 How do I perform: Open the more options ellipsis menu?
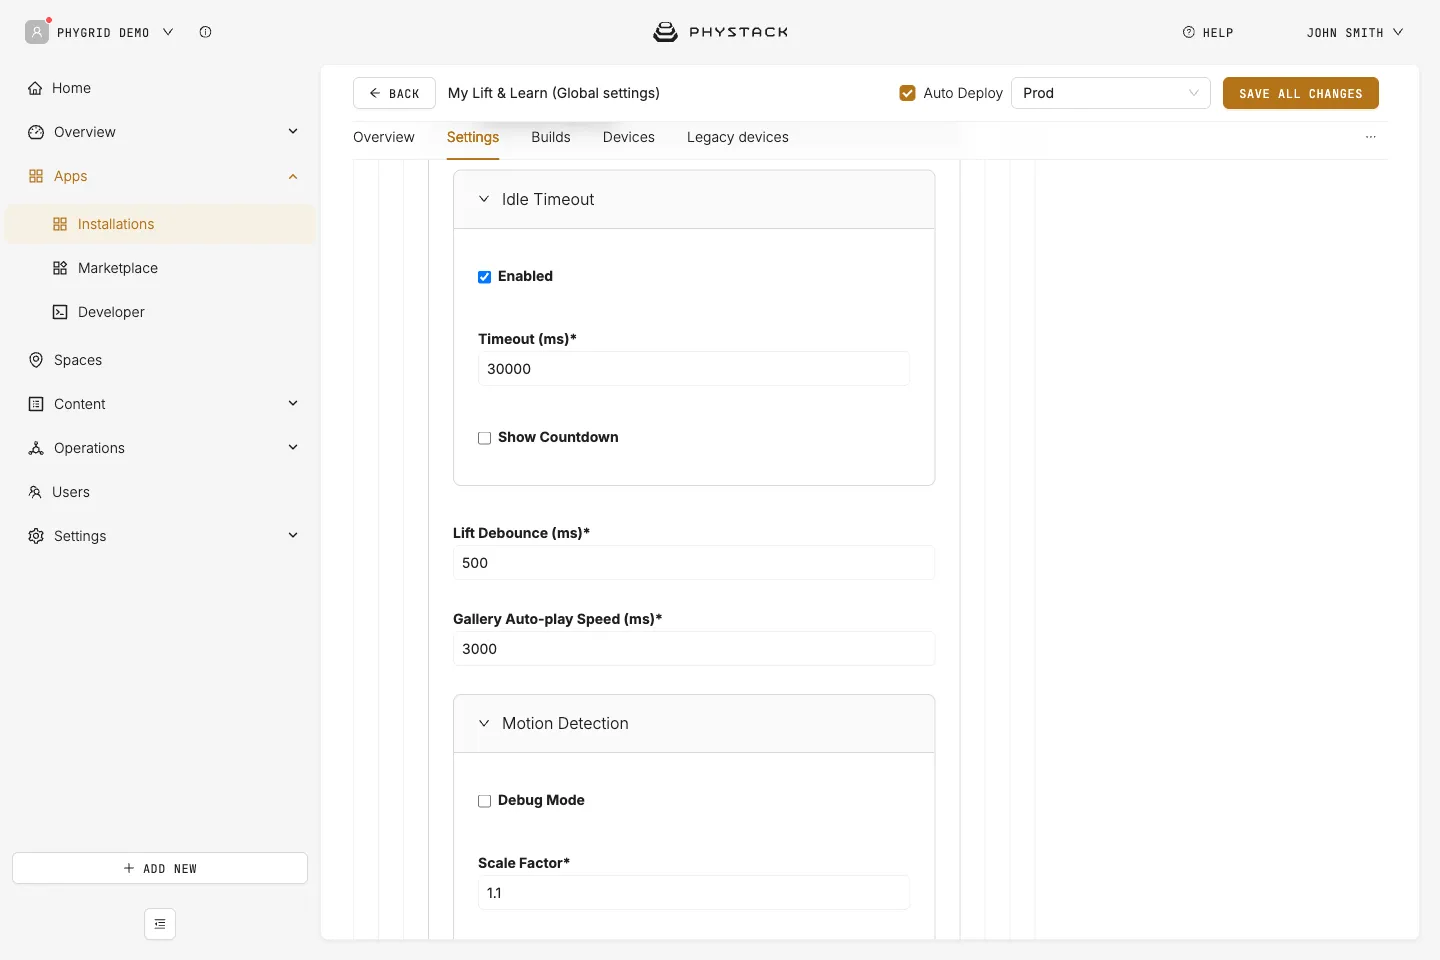[1371, 137]
